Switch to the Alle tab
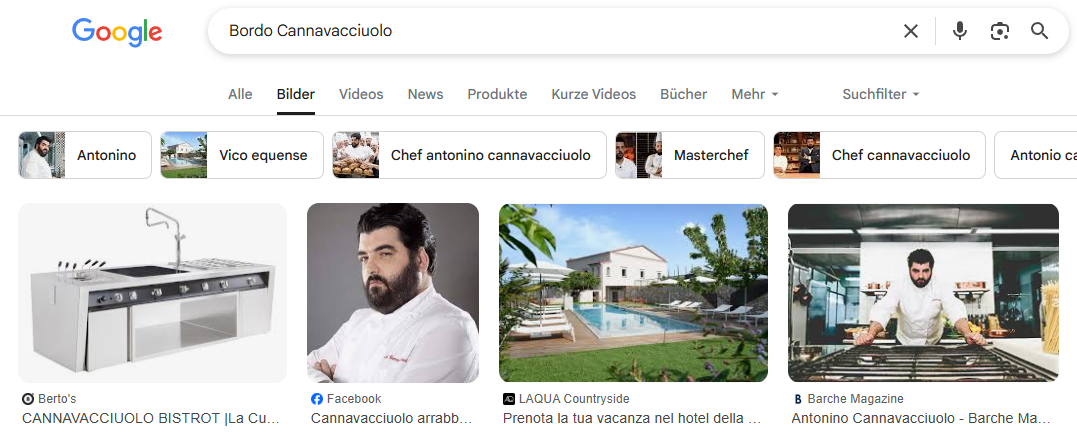This screenshot has width=1077, height=436. [x=240, y=94]
